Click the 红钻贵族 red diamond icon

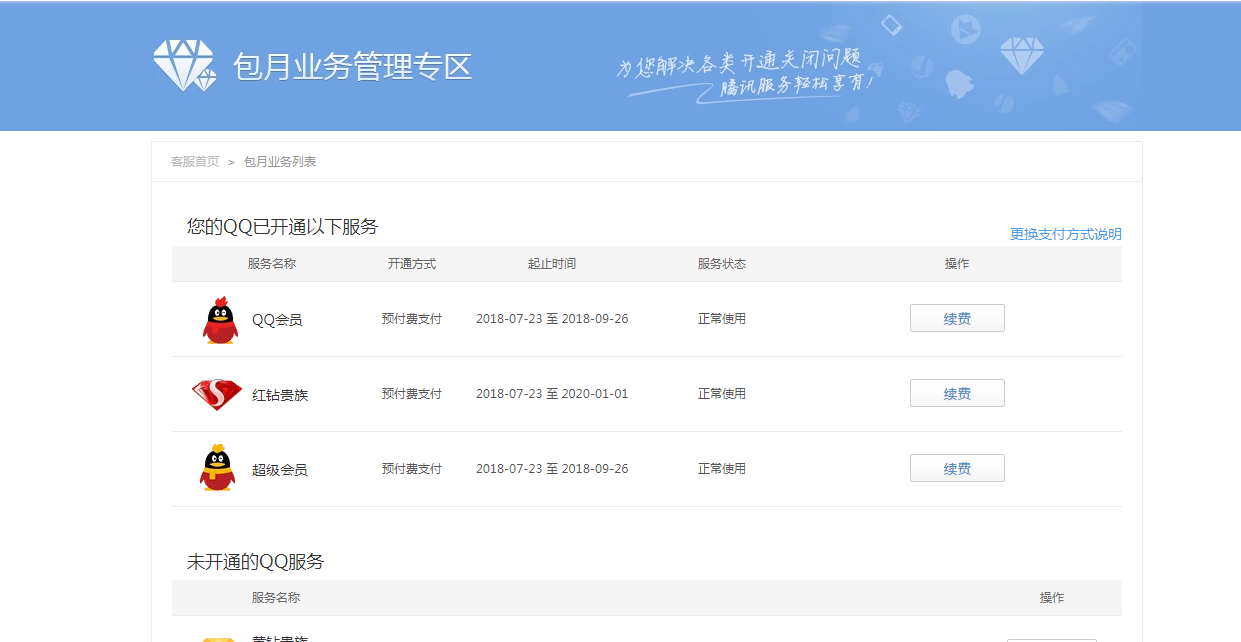[x=217, y=394]
